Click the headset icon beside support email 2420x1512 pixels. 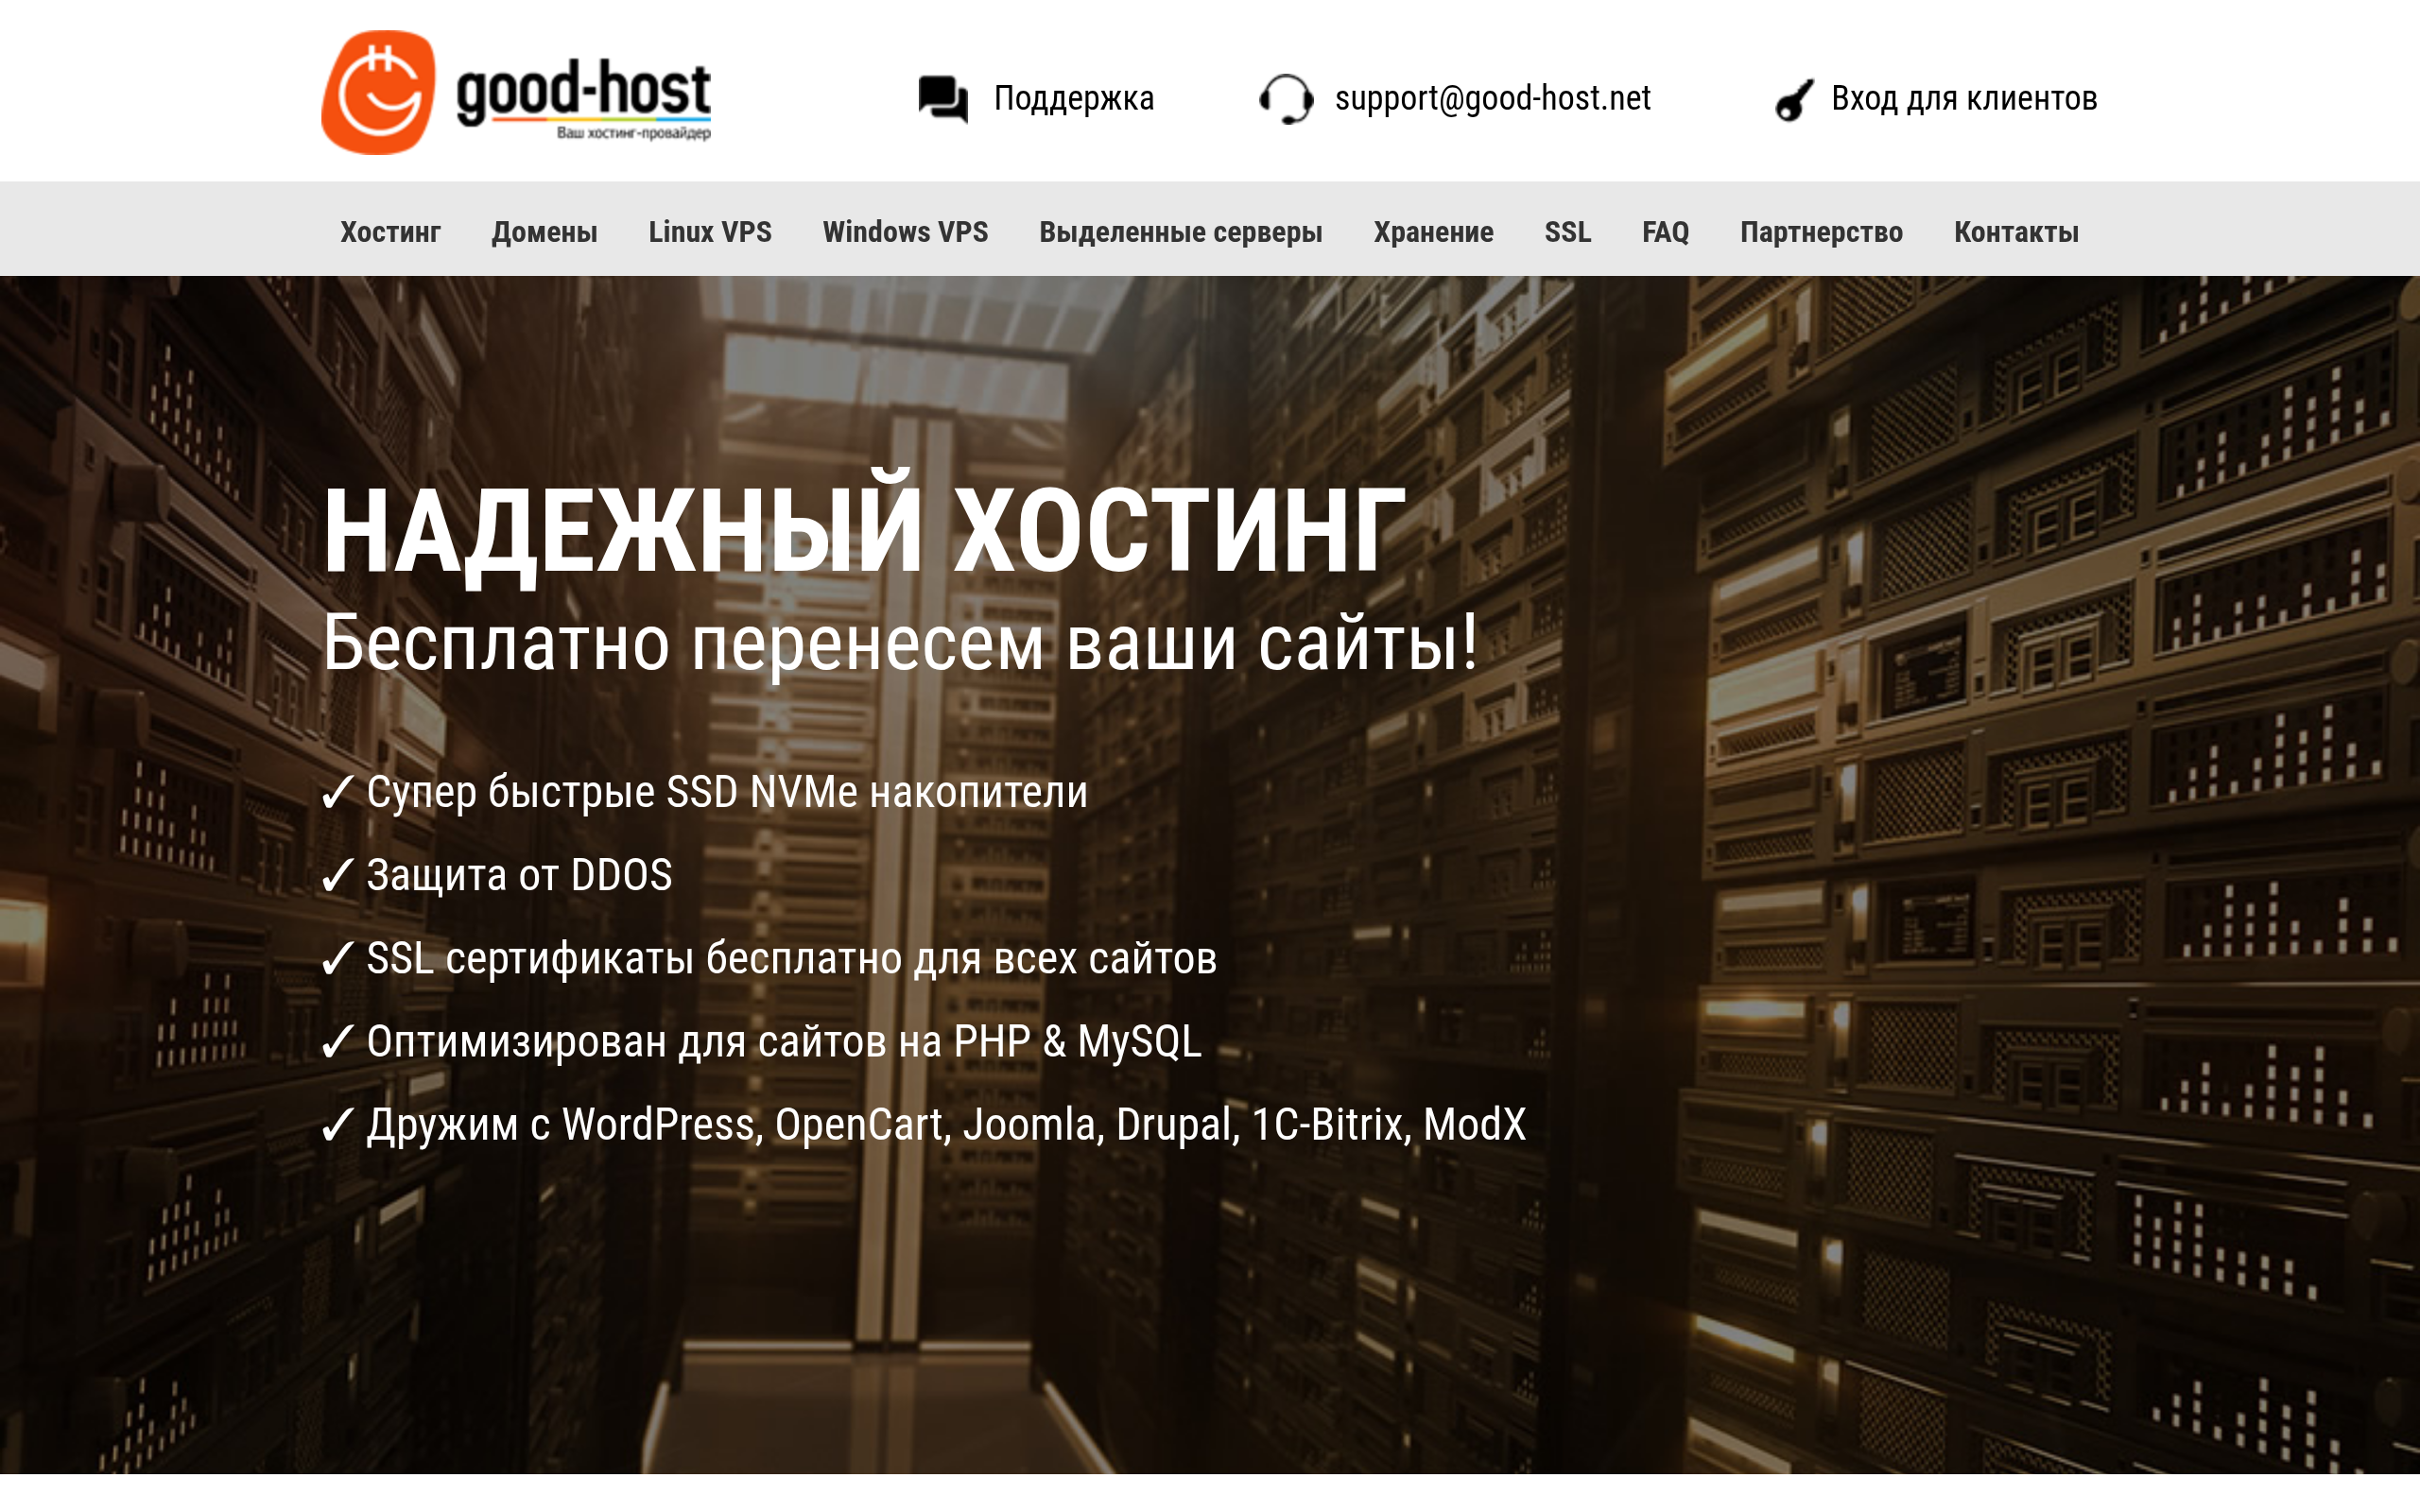pyautogui.click(x=1285, y=99)
